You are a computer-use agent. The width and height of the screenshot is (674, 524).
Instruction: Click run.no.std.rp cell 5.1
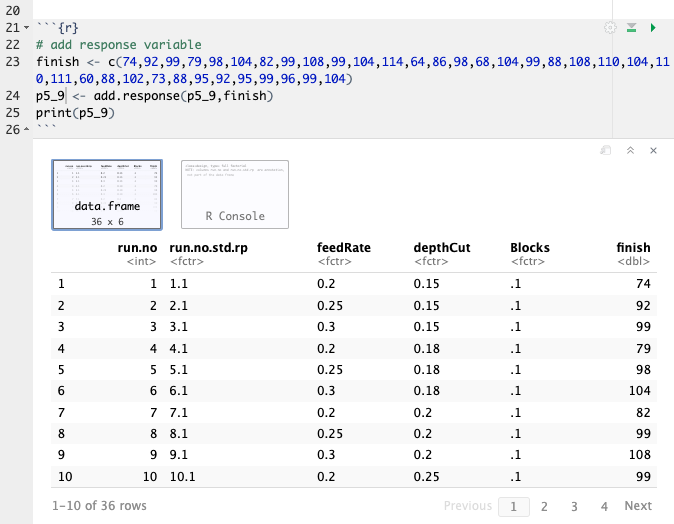point(178,370)
